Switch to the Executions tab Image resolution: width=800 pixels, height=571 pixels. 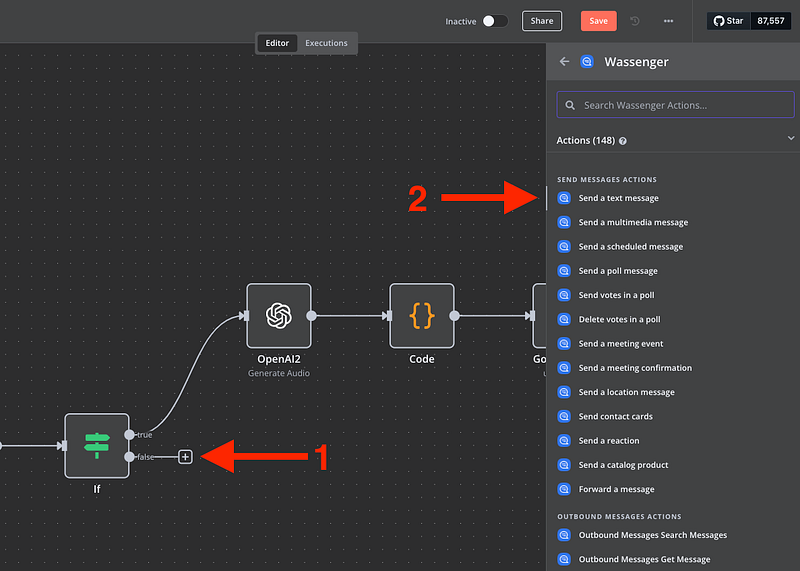click(326, 43)
